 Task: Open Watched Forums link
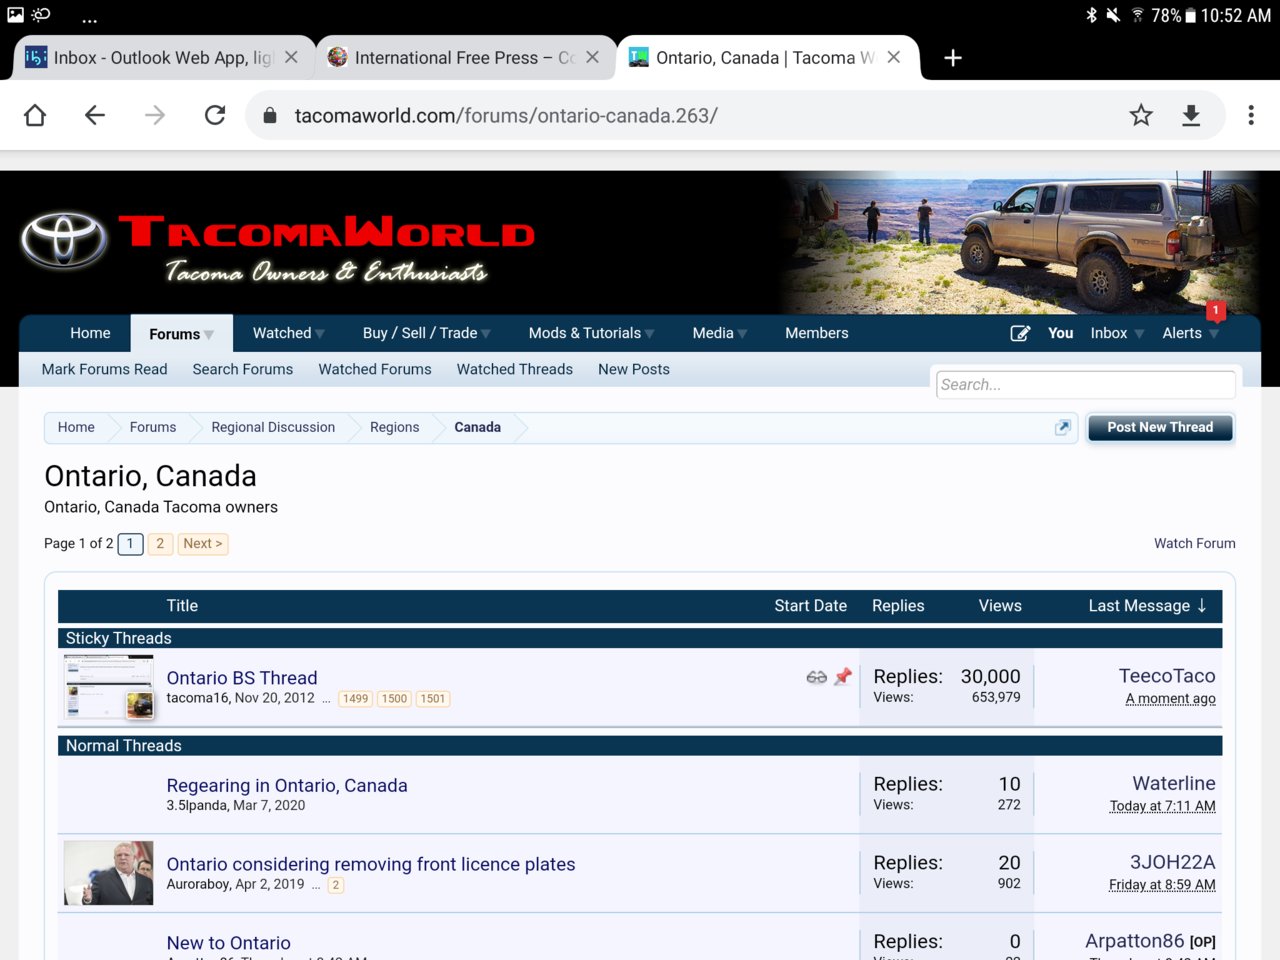(x=375, y=369)
